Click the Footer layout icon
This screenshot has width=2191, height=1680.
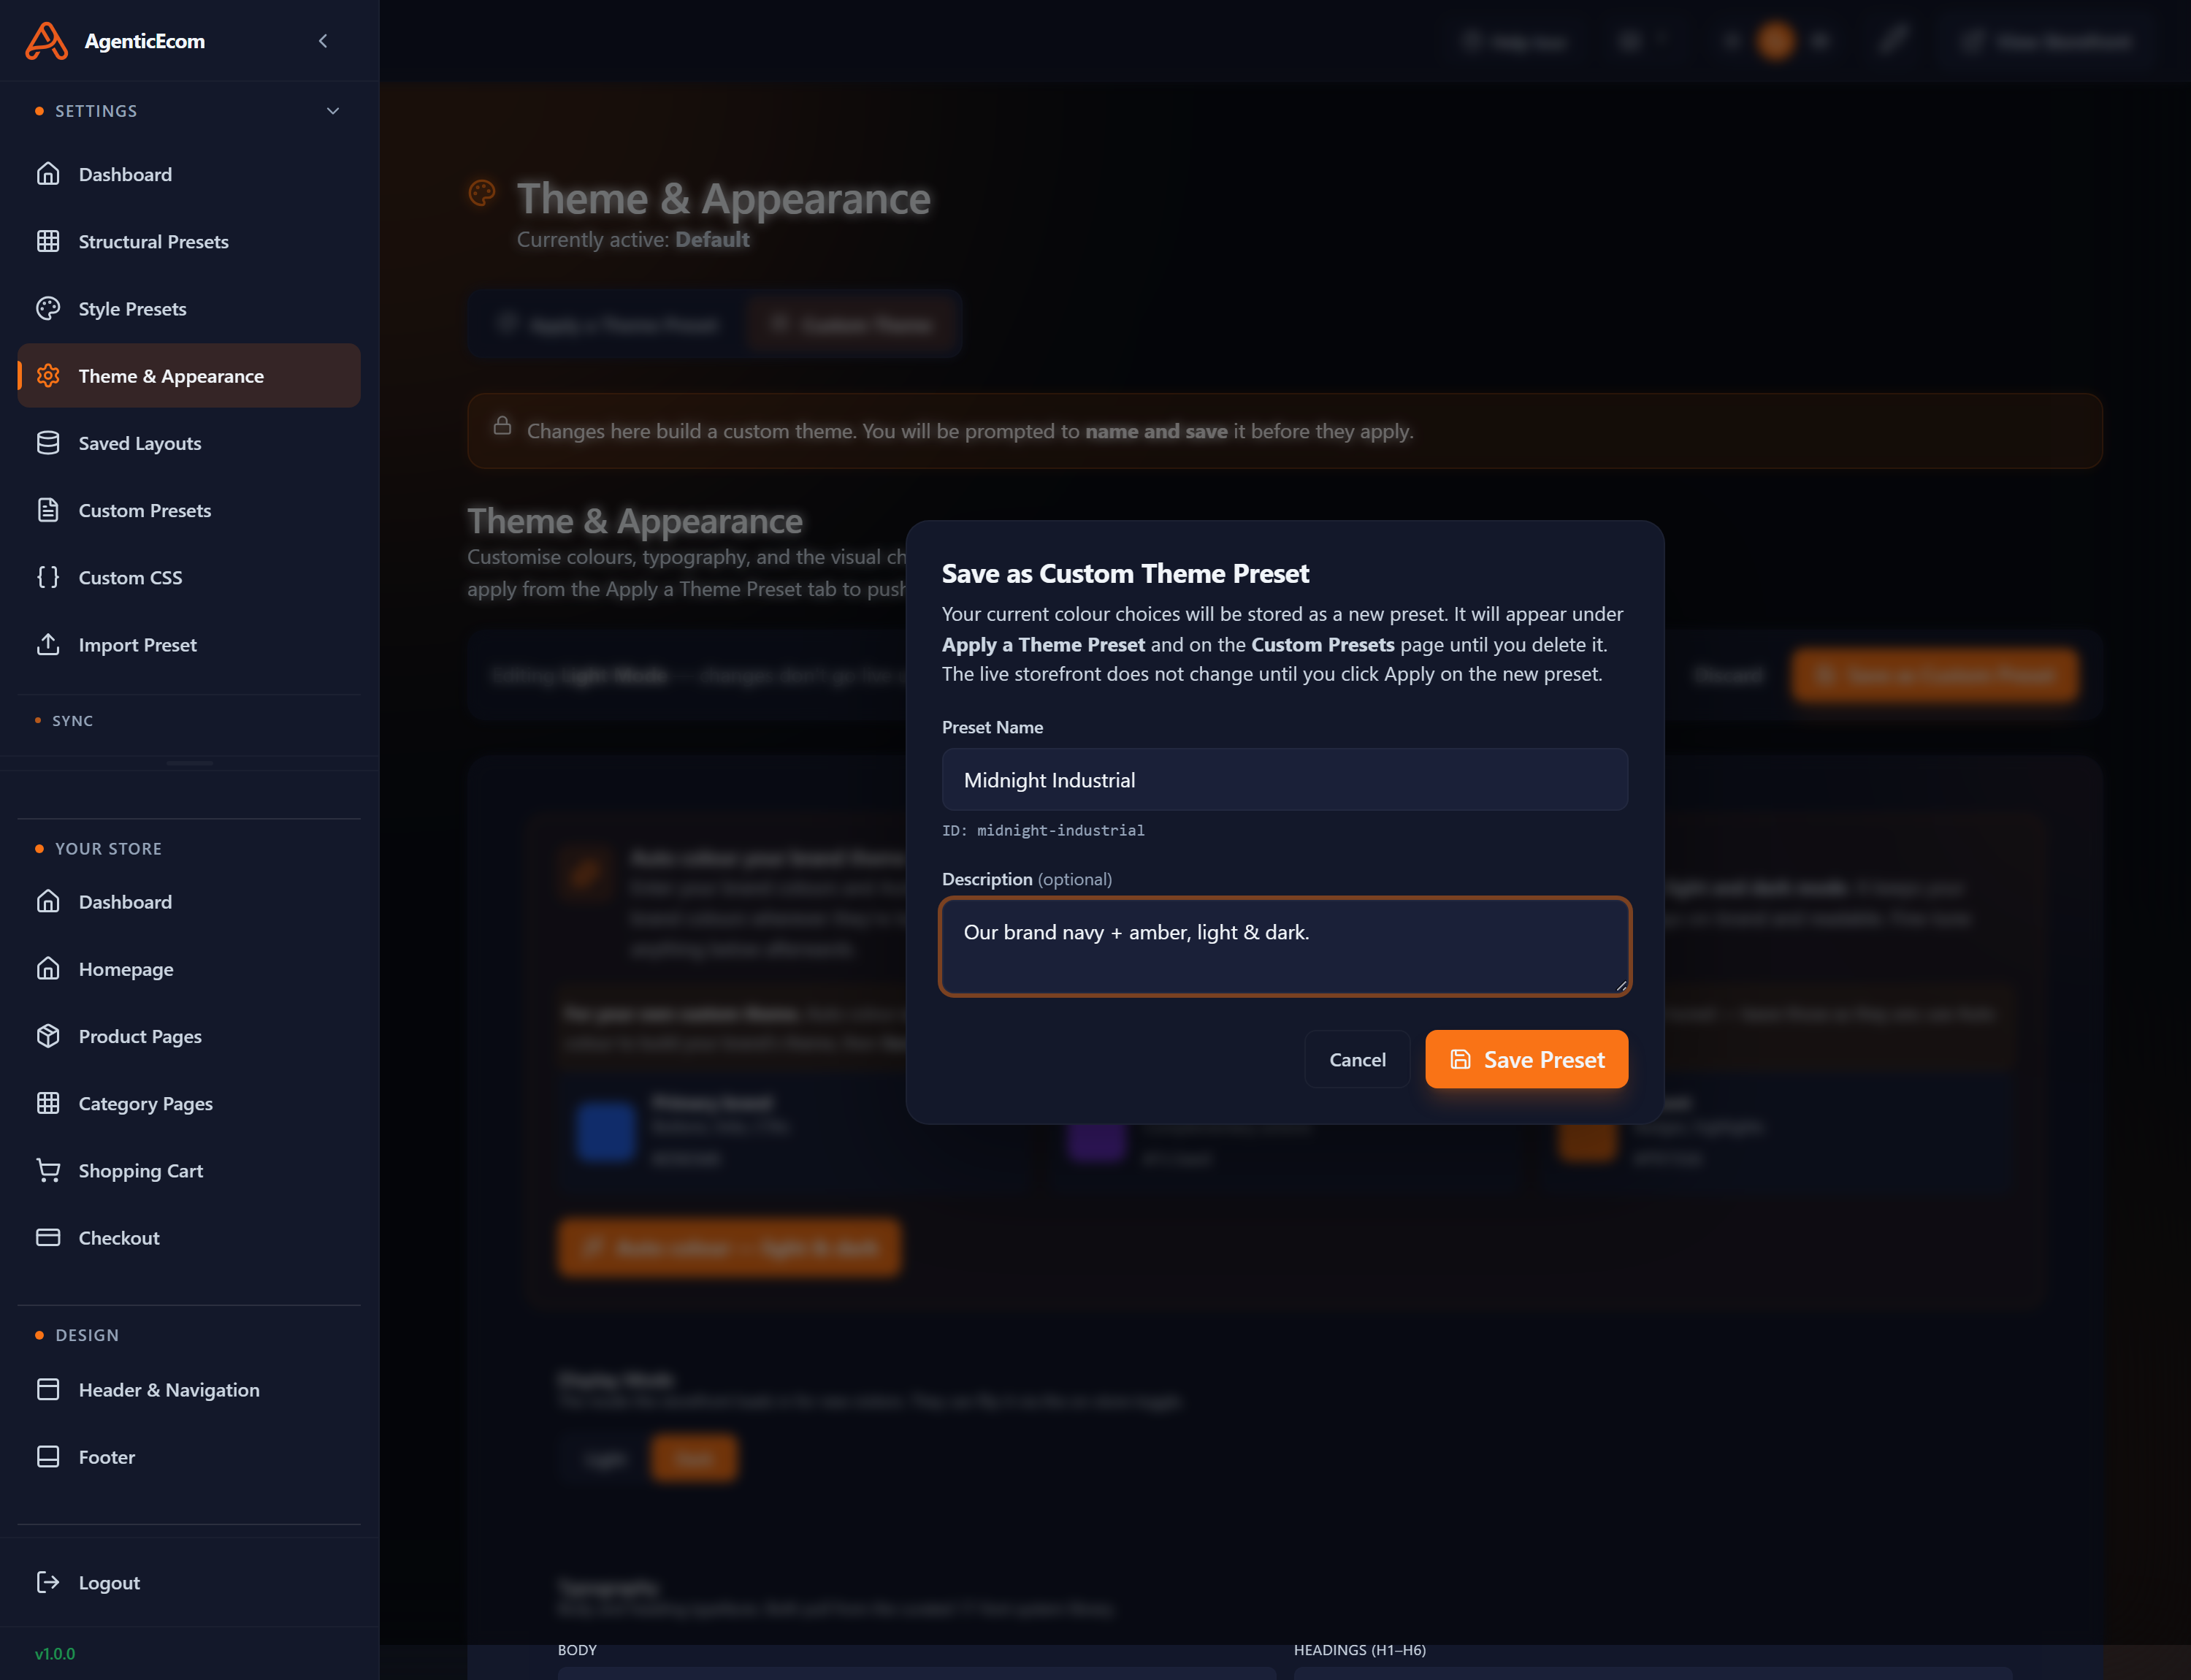[48, 1456]
